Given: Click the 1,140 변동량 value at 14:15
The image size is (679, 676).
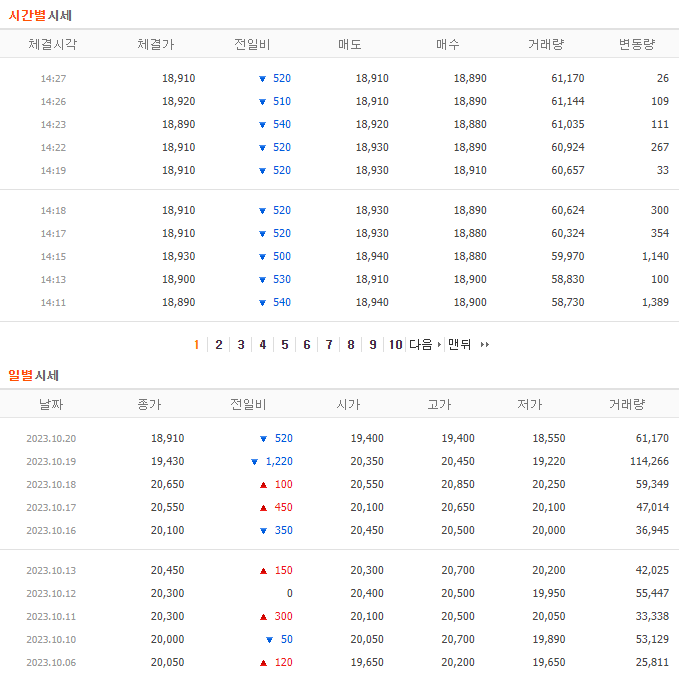Looking at the screenshot, I should pyautogui.click(x=655, y=256).
